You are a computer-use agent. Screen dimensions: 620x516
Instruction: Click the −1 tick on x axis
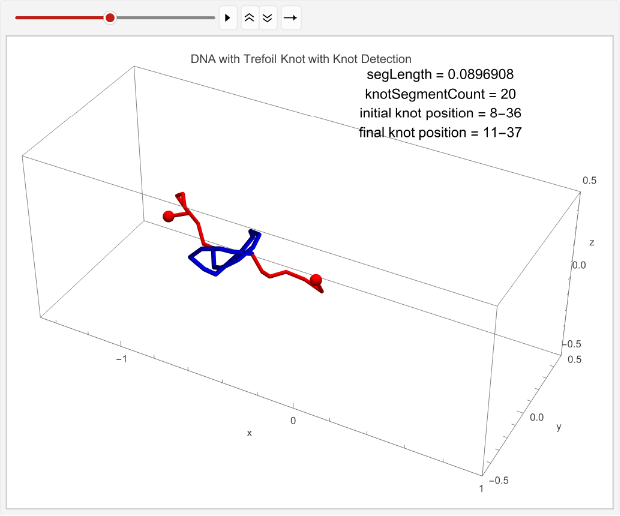click(121, 357)
